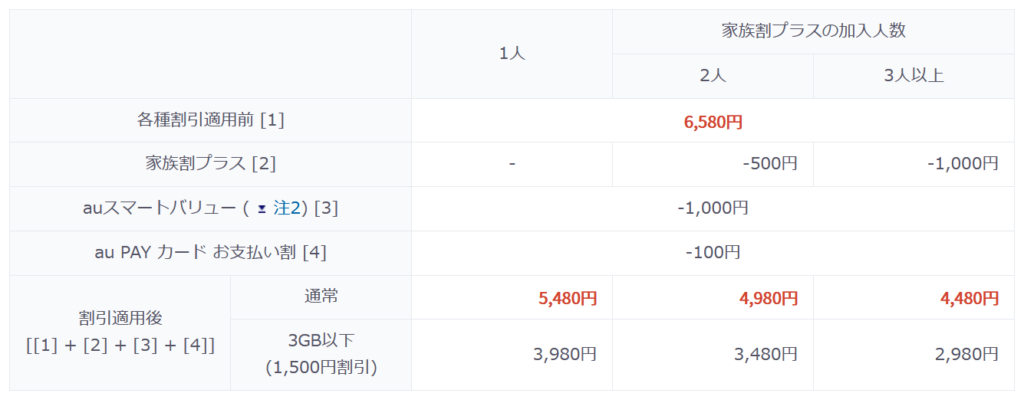
Task: Select the 2人 column header
Action: point(712,75)
